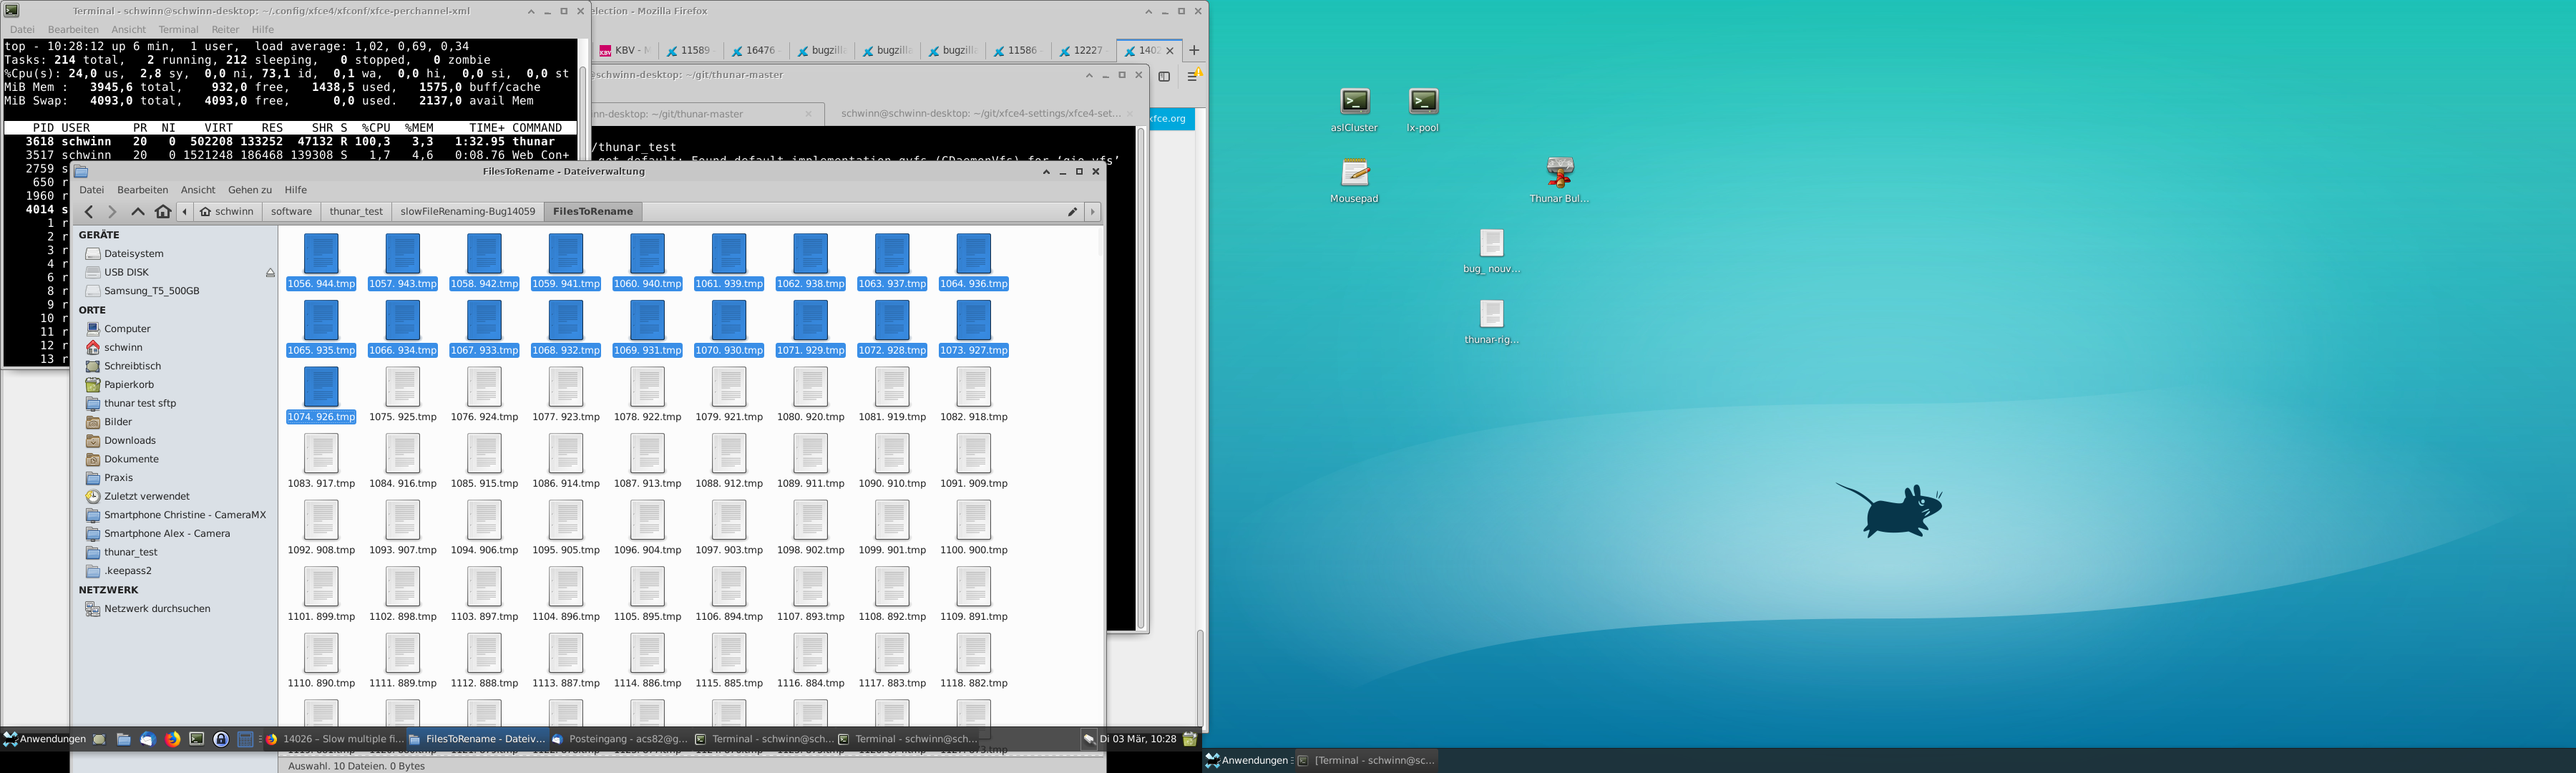
Task: Go to parent folder with up arrow
Action: coord(138,211)
